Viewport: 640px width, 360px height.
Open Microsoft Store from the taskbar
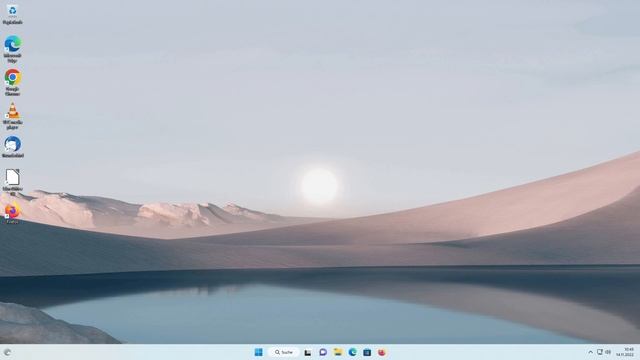click(367, 352)
